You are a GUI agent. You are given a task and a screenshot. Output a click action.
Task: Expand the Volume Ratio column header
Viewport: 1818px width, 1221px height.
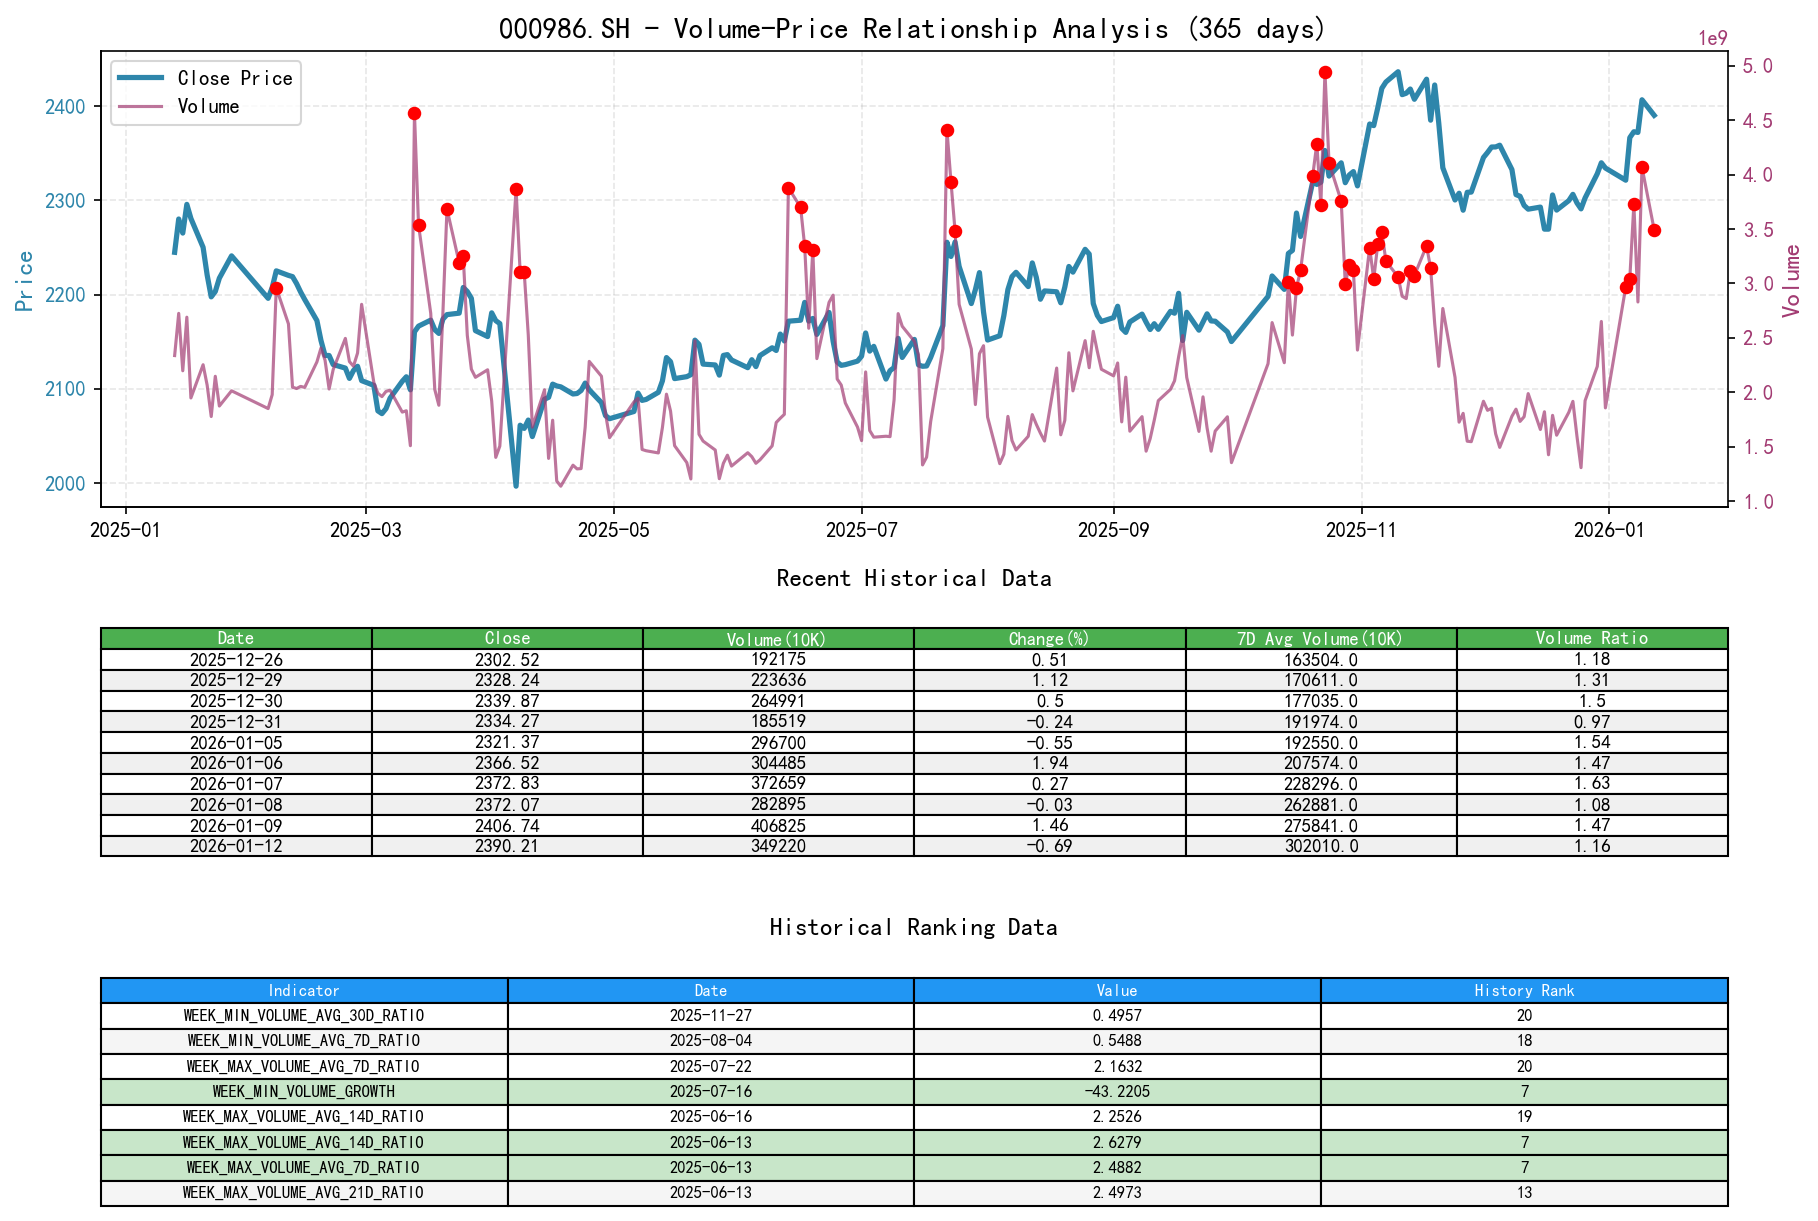pyautogui.click(x=1594, y=637)
